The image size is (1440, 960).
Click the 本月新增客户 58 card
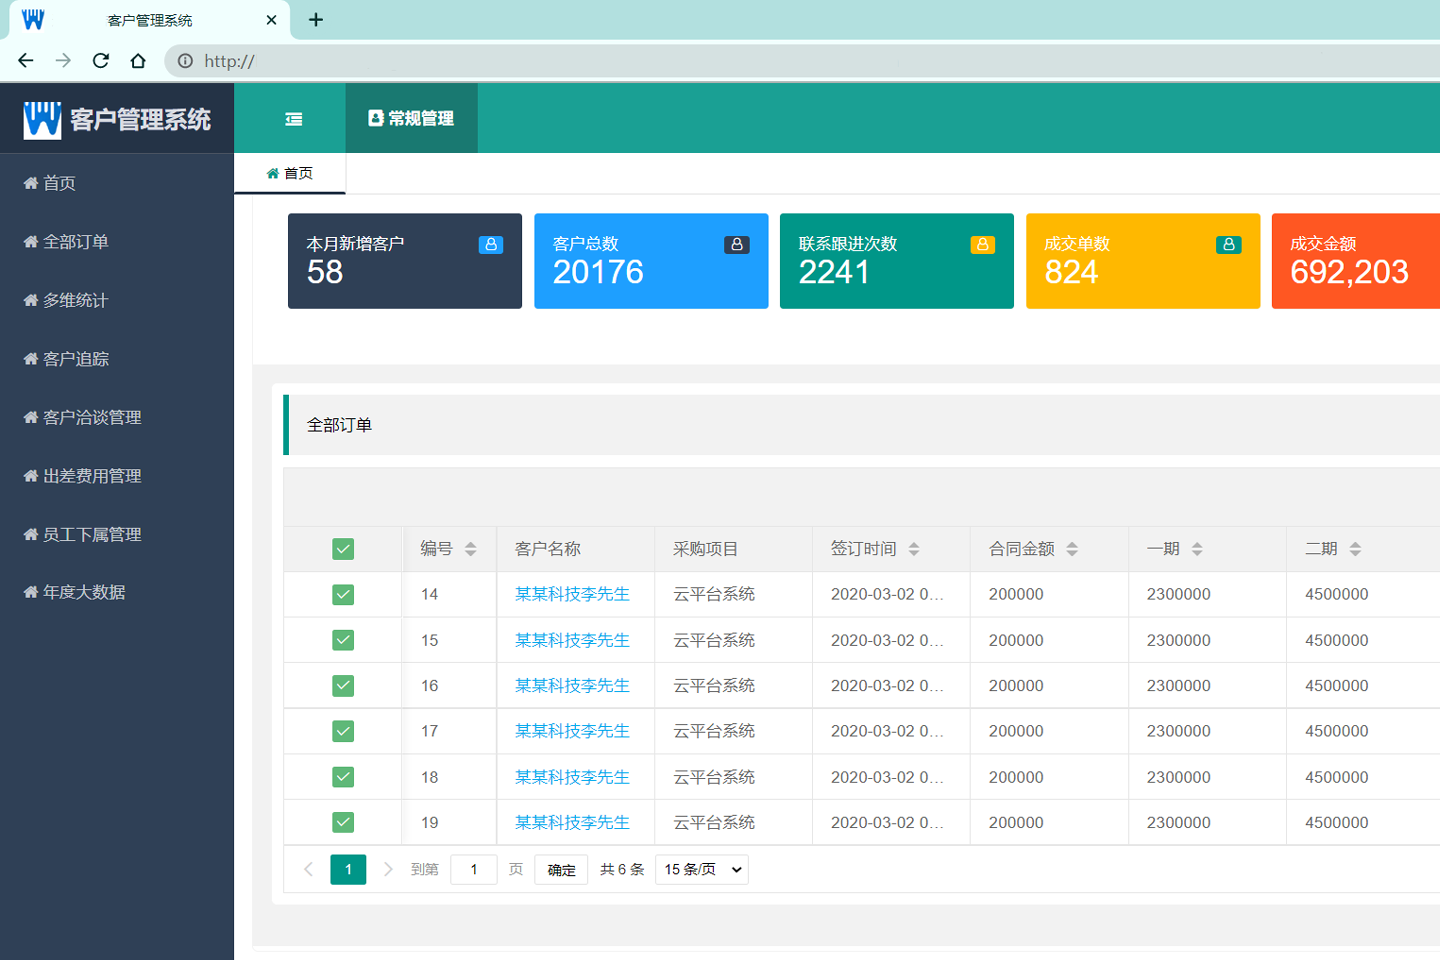tap(405, 261)
